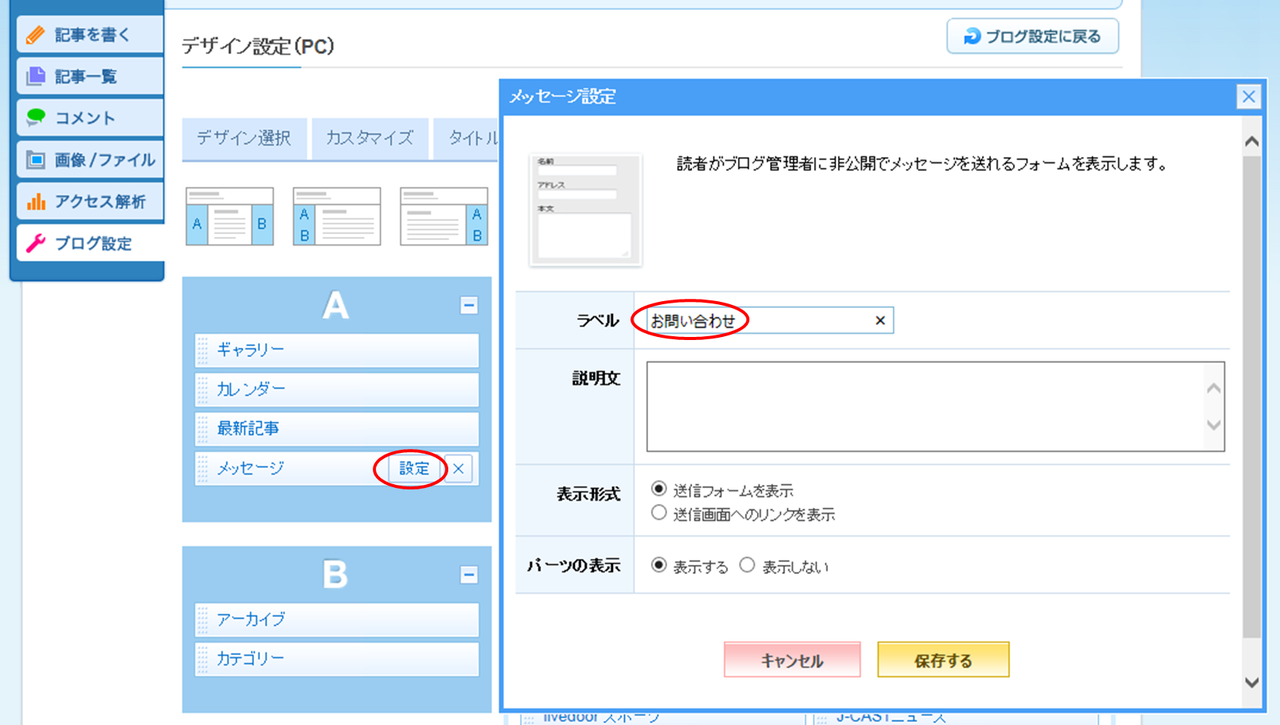
Task: Click ブログ設定に戻る button
Action: click(1033, 36)
